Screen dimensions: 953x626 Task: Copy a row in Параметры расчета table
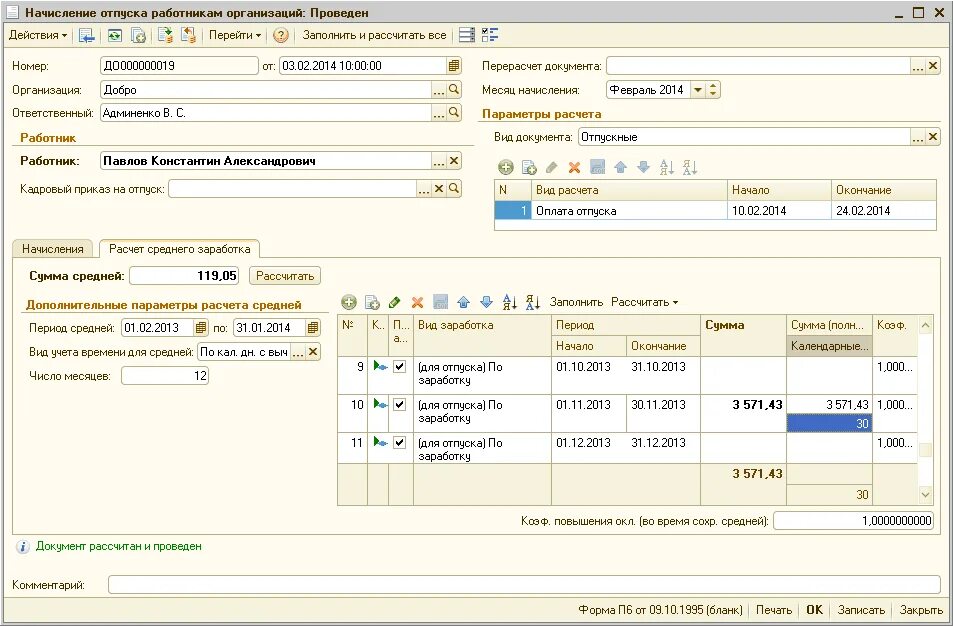(x=529, y=167)
